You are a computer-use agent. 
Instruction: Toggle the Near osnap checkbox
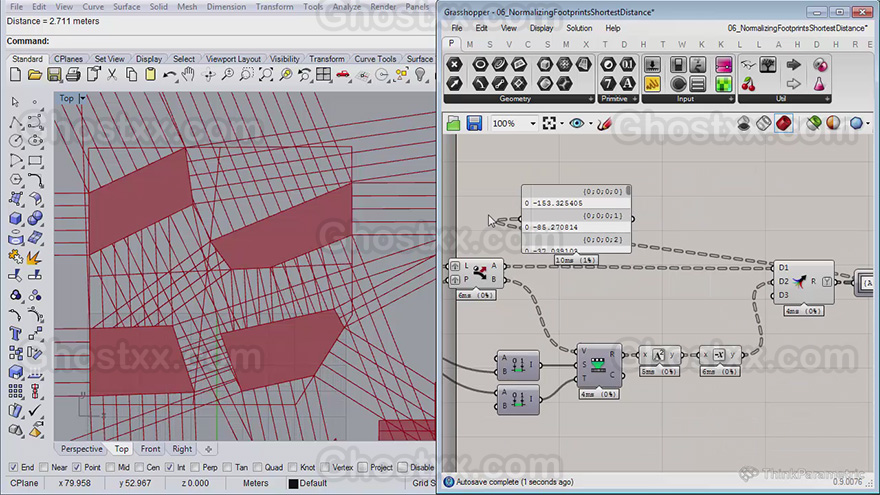tap(44, 467)
